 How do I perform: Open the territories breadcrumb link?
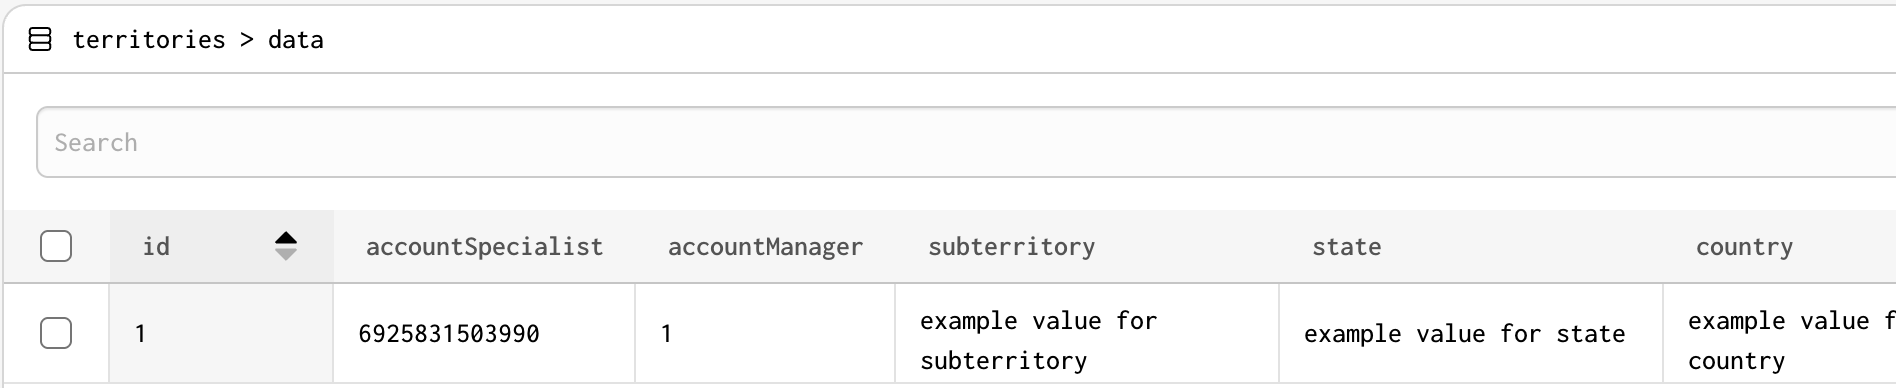149,40
